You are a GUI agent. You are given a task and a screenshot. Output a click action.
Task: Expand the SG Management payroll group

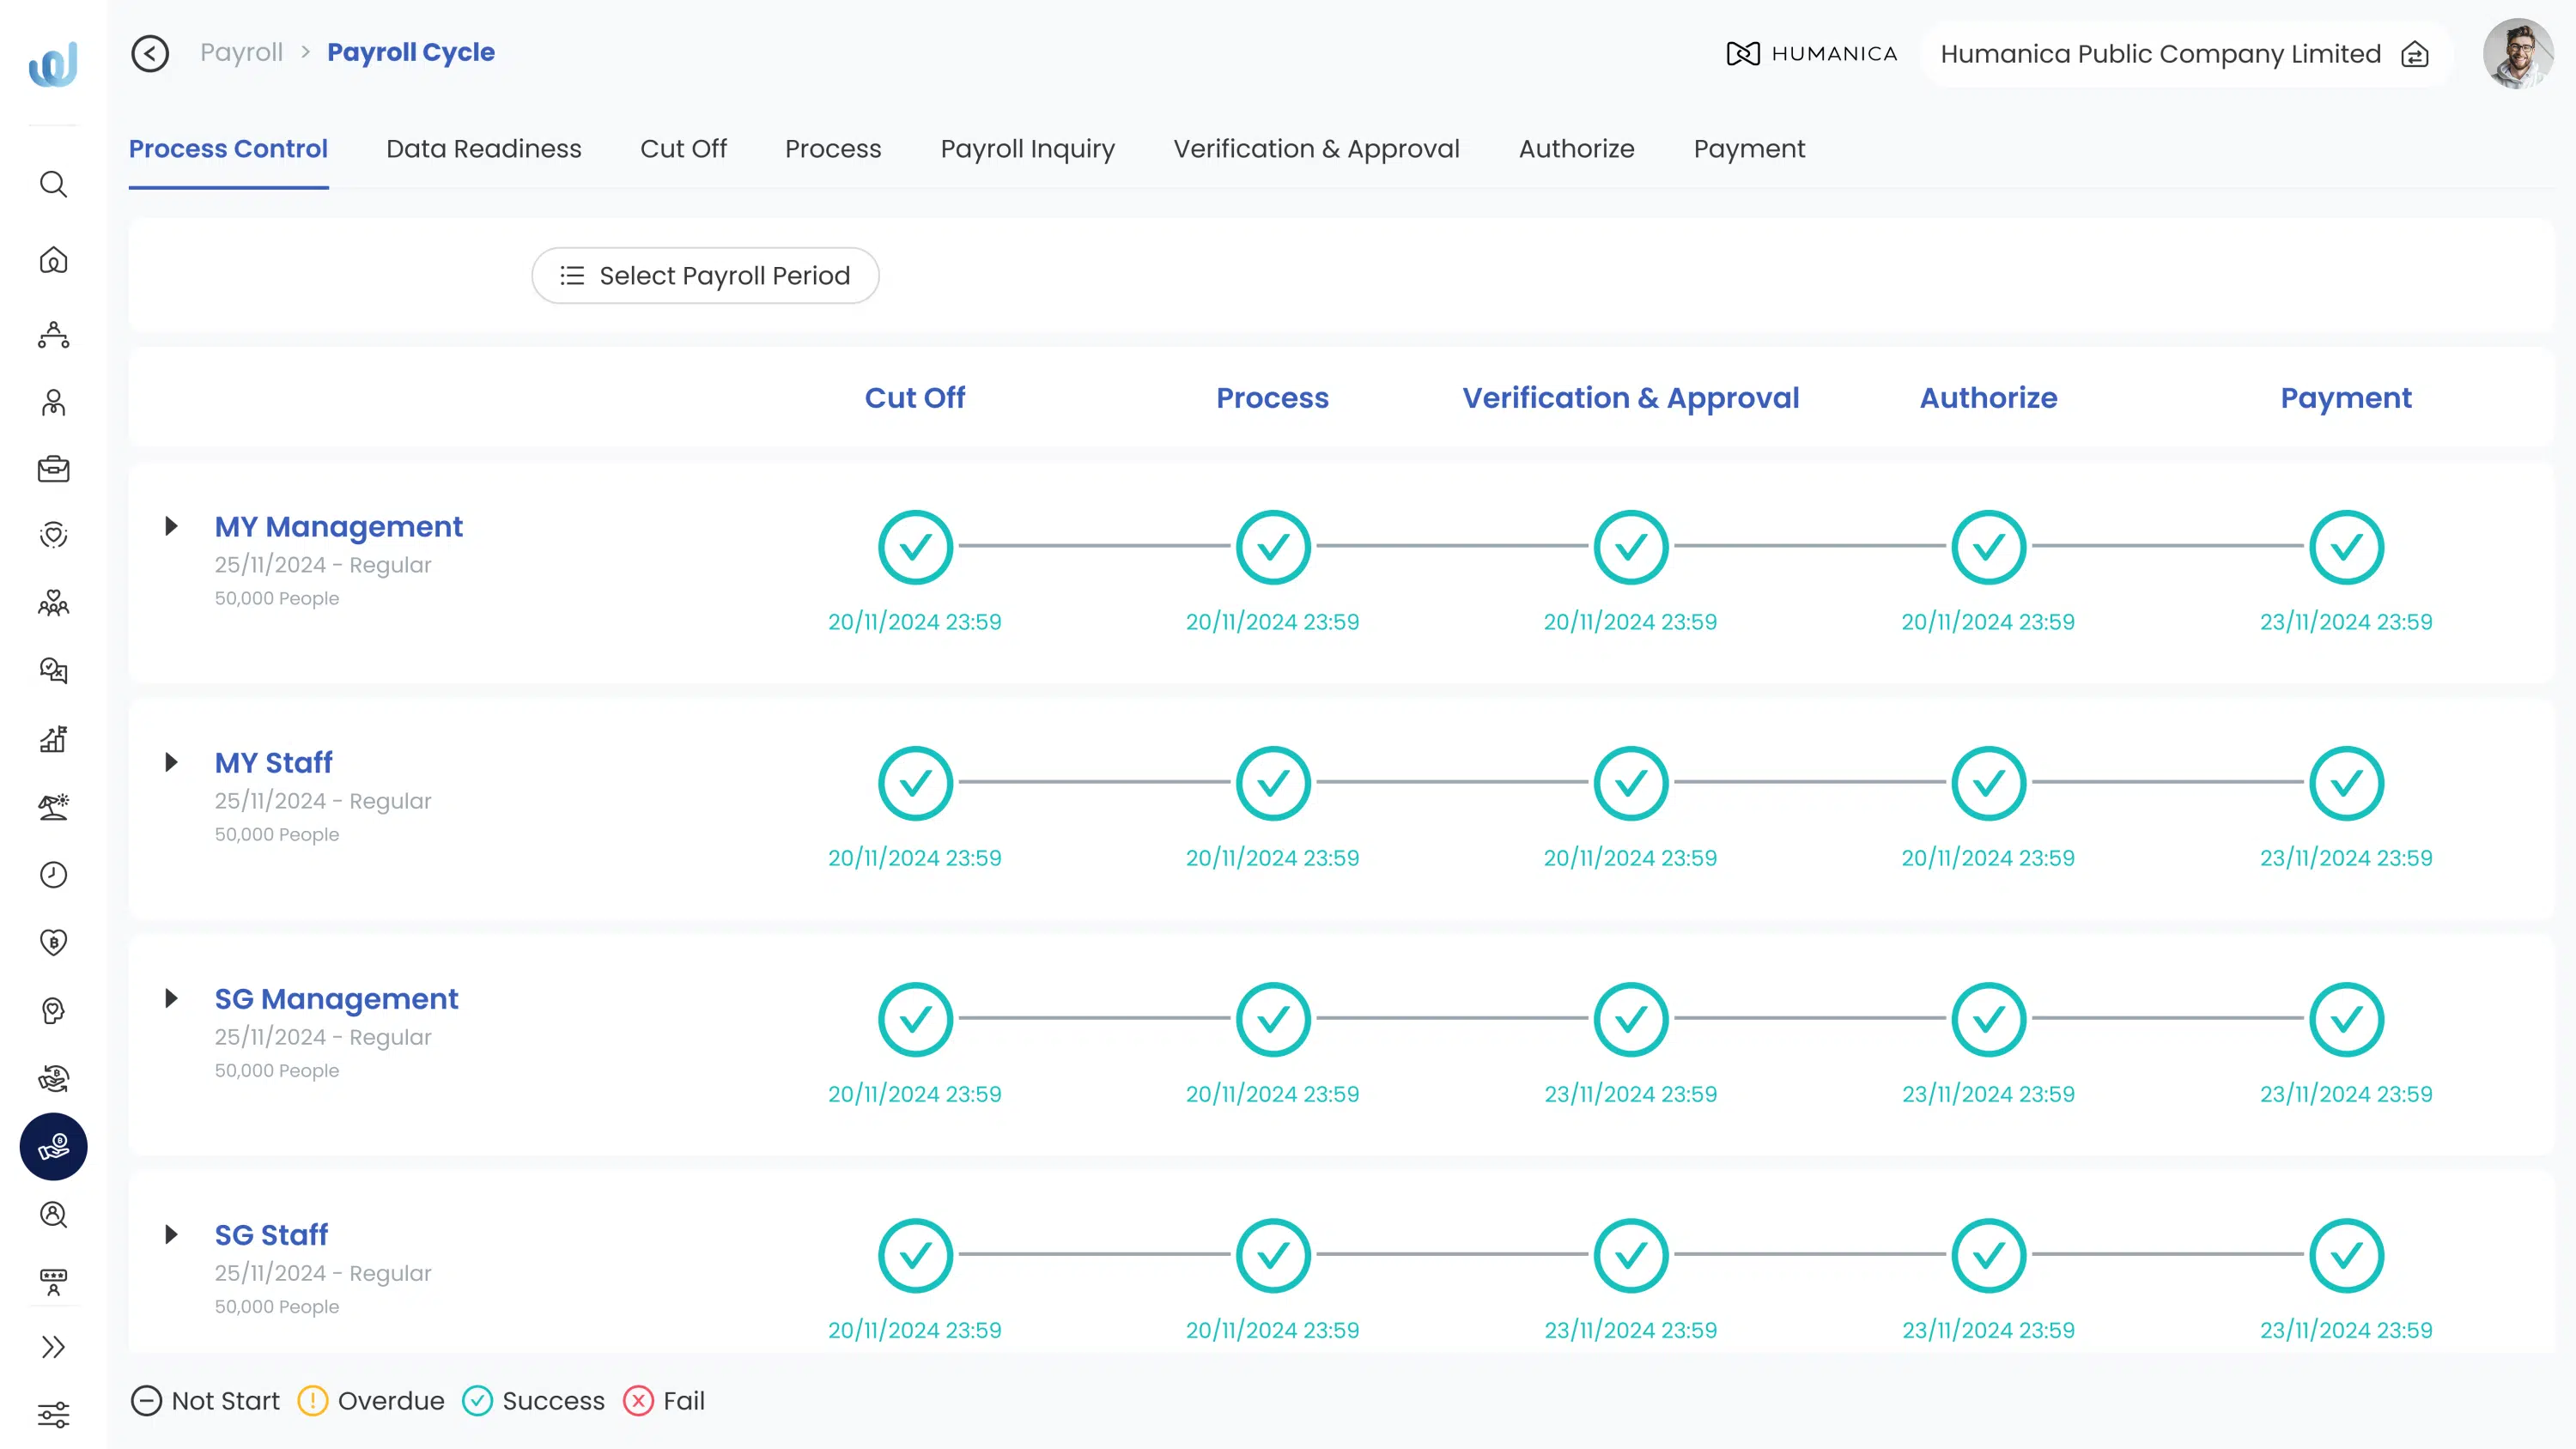click(x=170, y=998)
